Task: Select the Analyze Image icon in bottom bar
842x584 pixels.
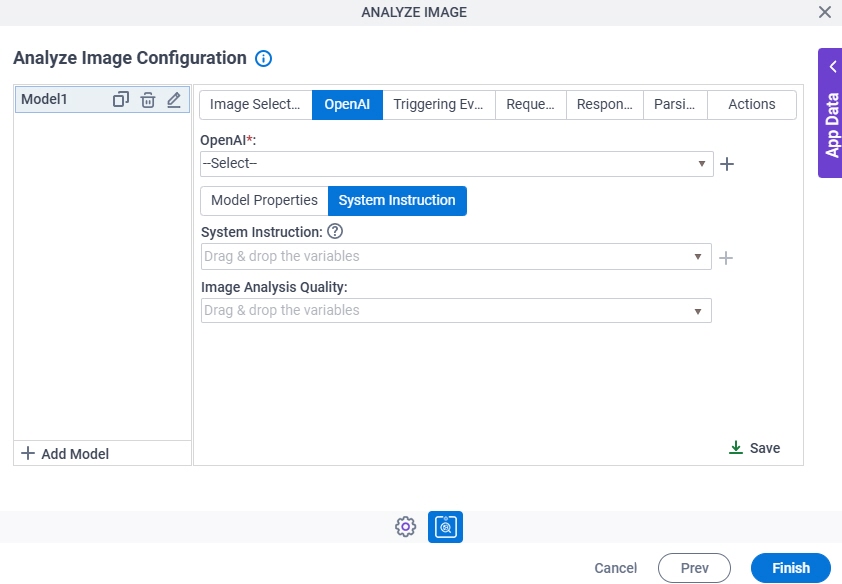Action: [x=445, y=527]
